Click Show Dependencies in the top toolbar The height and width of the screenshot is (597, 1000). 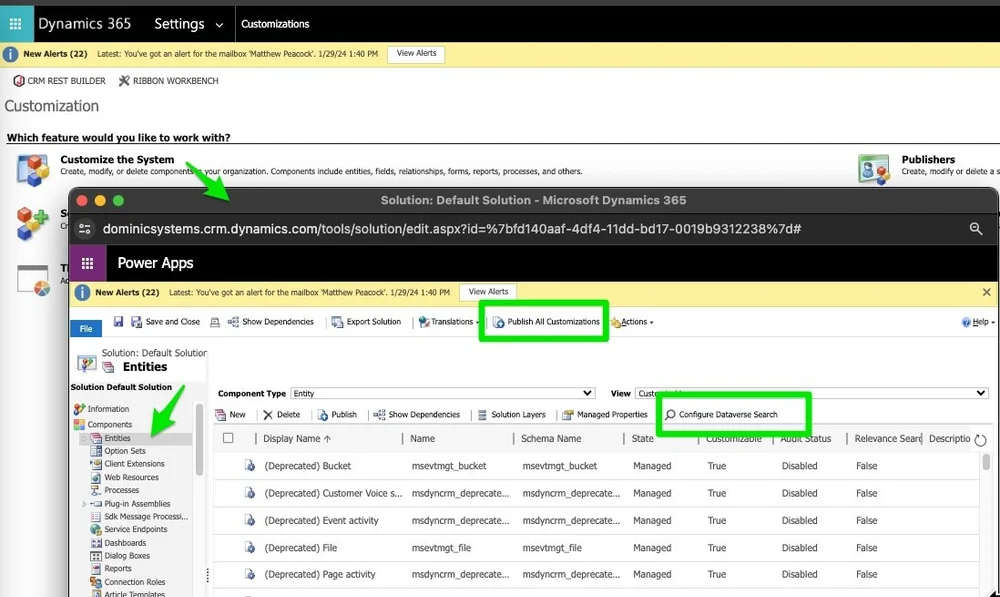point(271,322)
